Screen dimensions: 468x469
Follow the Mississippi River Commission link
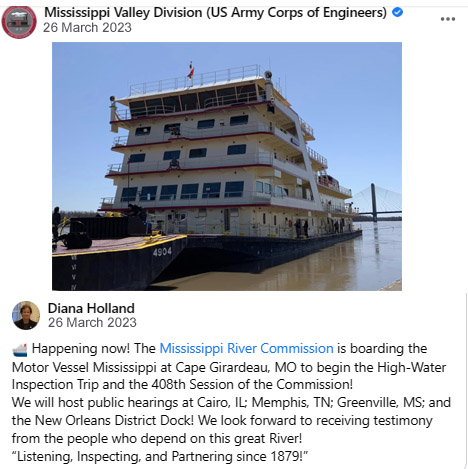point(246,348)
